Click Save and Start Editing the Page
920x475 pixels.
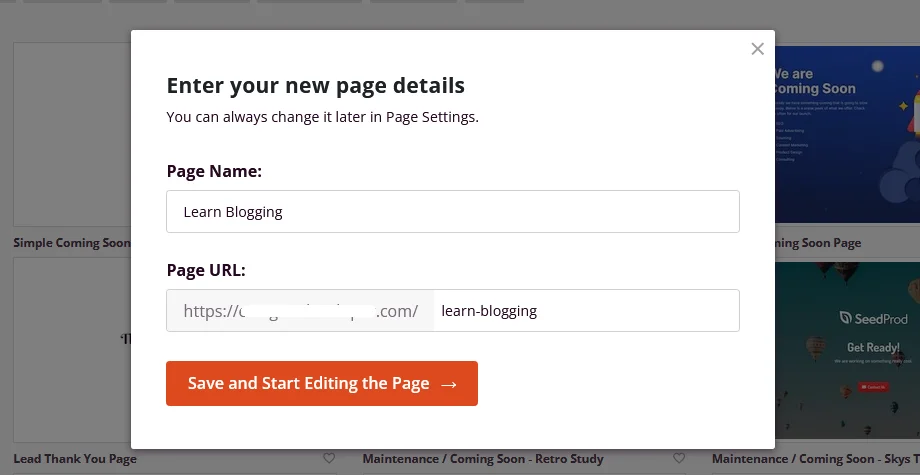pyautogui.click(x=322, y=384)
